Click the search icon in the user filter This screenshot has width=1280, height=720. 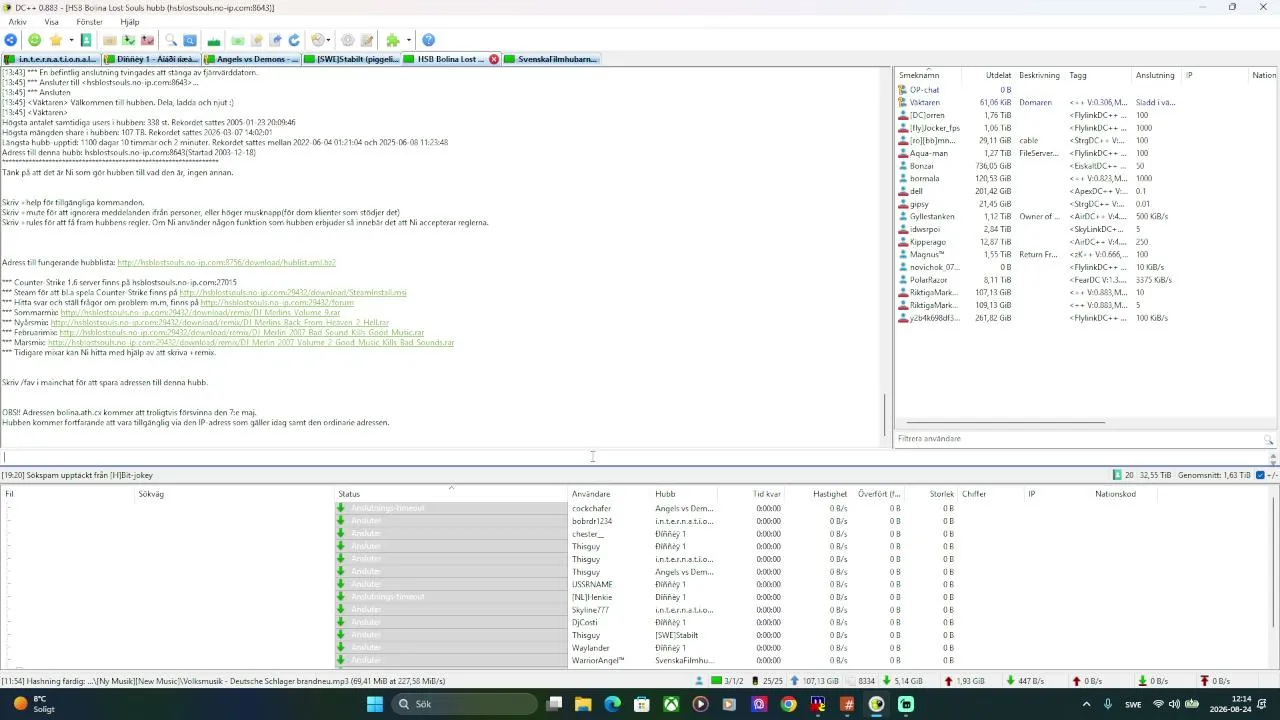click(x=1268, y=439)
